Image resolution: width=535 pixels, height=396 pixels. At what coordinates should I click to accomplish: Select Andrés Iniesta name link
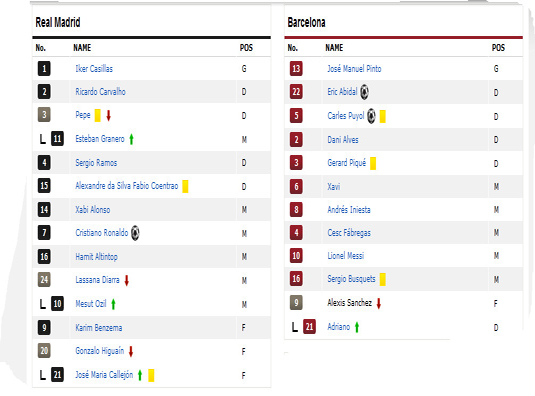tap(349, 209)
